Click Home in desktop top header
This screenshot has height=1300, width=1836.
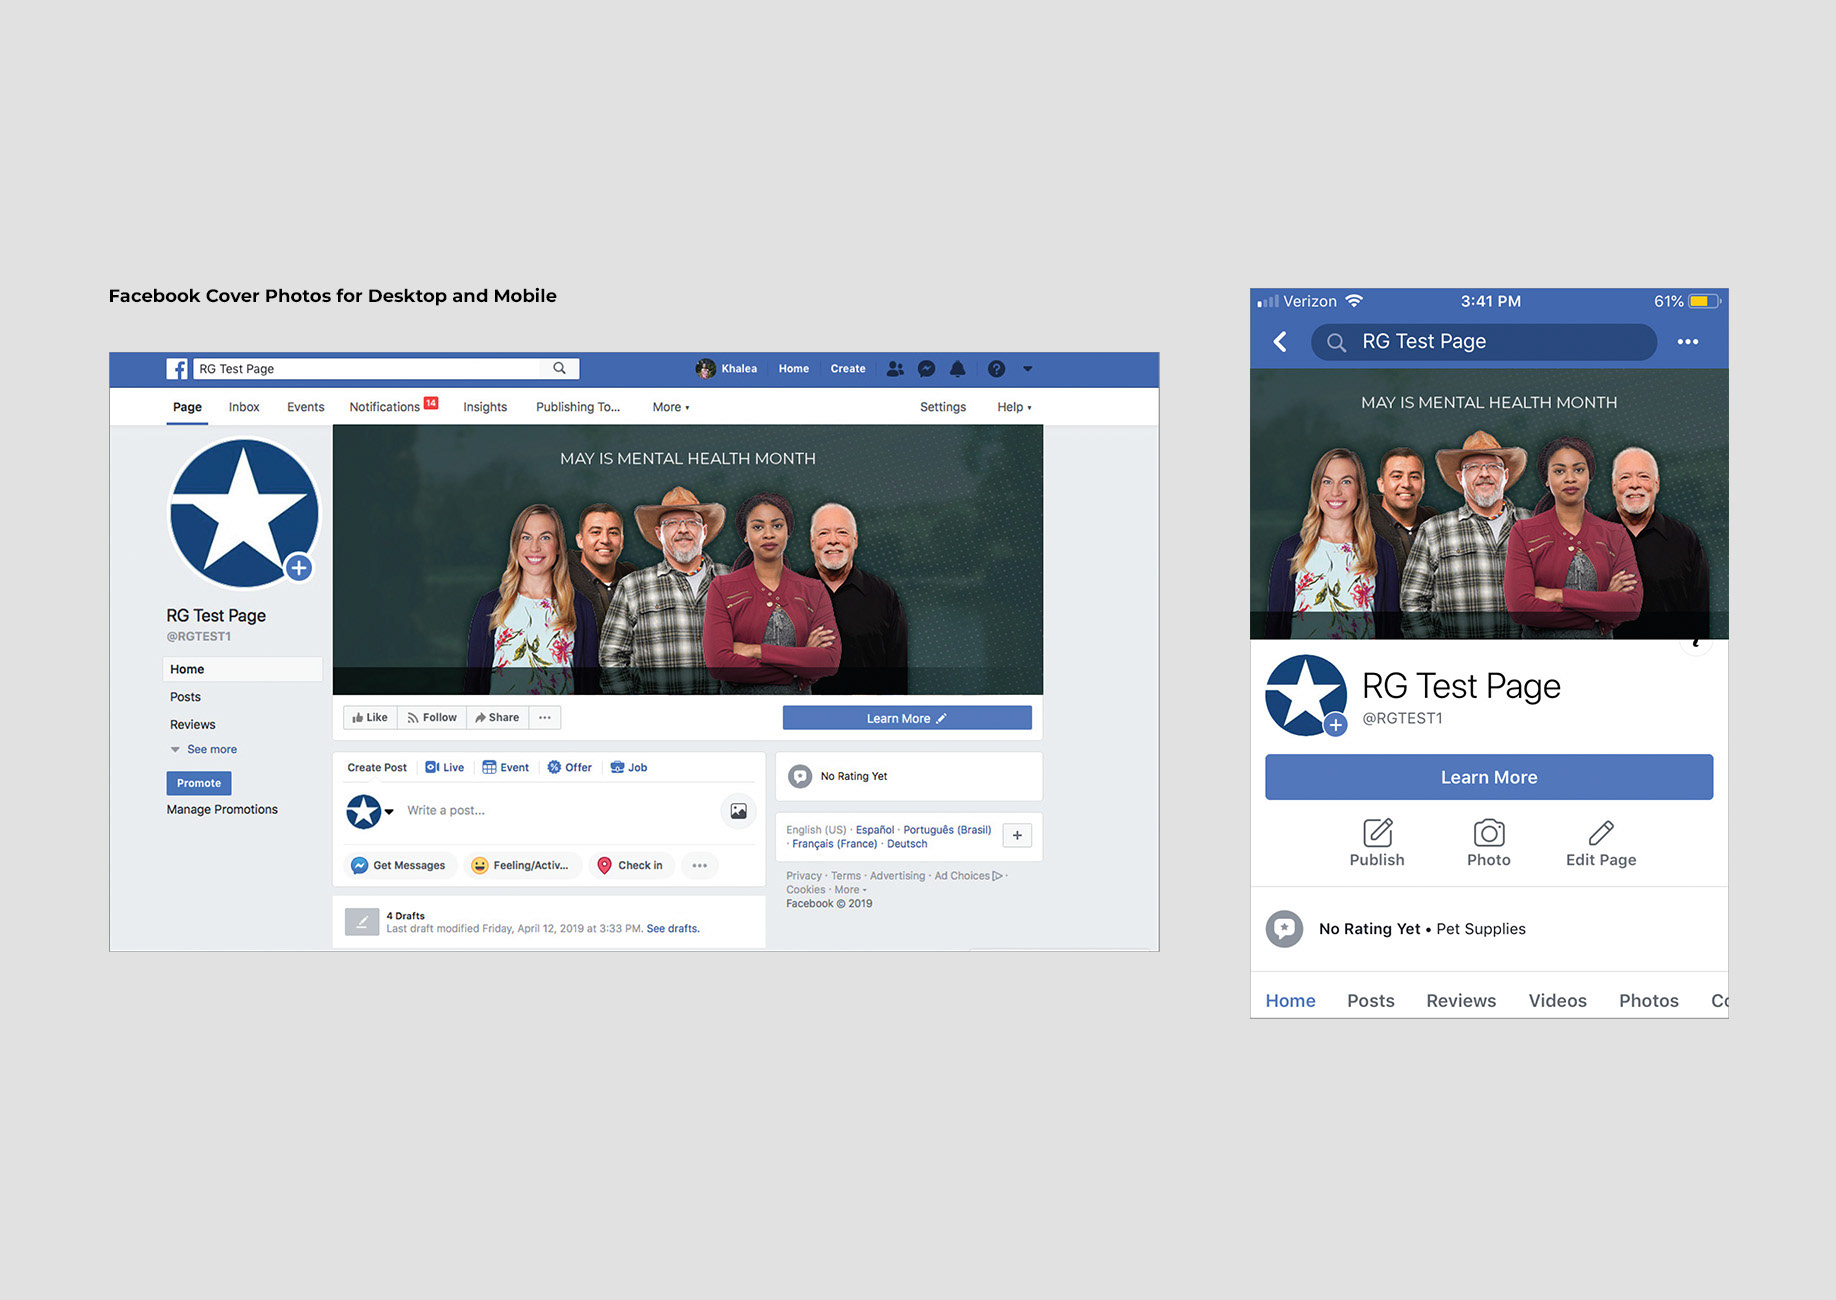(x=794, y=369)
